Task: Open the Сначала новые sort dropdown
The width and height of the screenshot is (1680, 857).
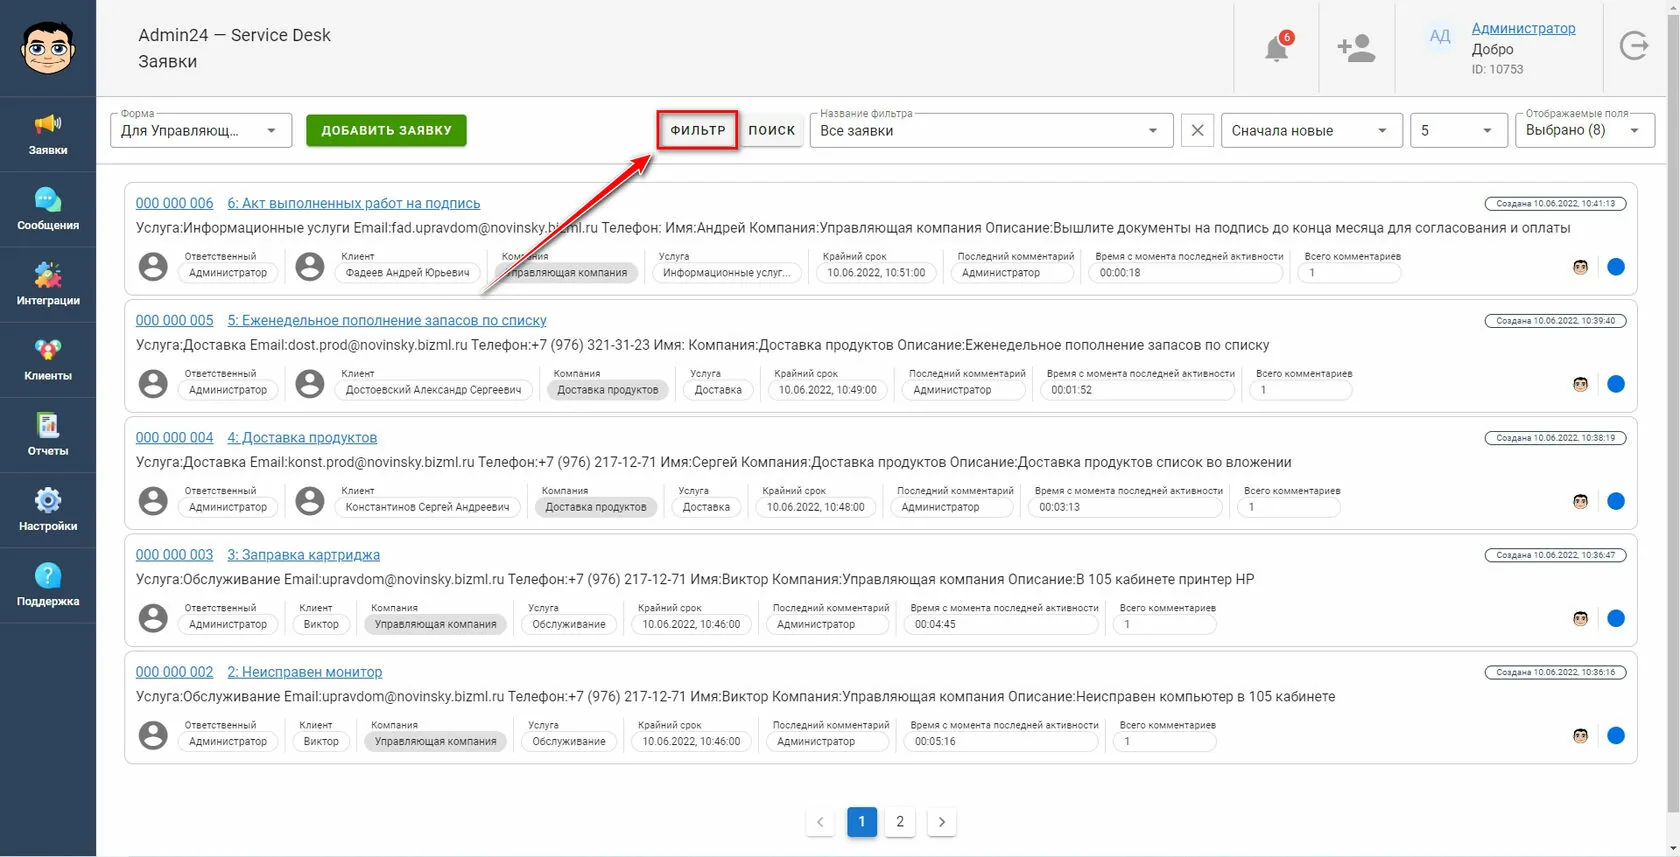Action: [1311, 130]
